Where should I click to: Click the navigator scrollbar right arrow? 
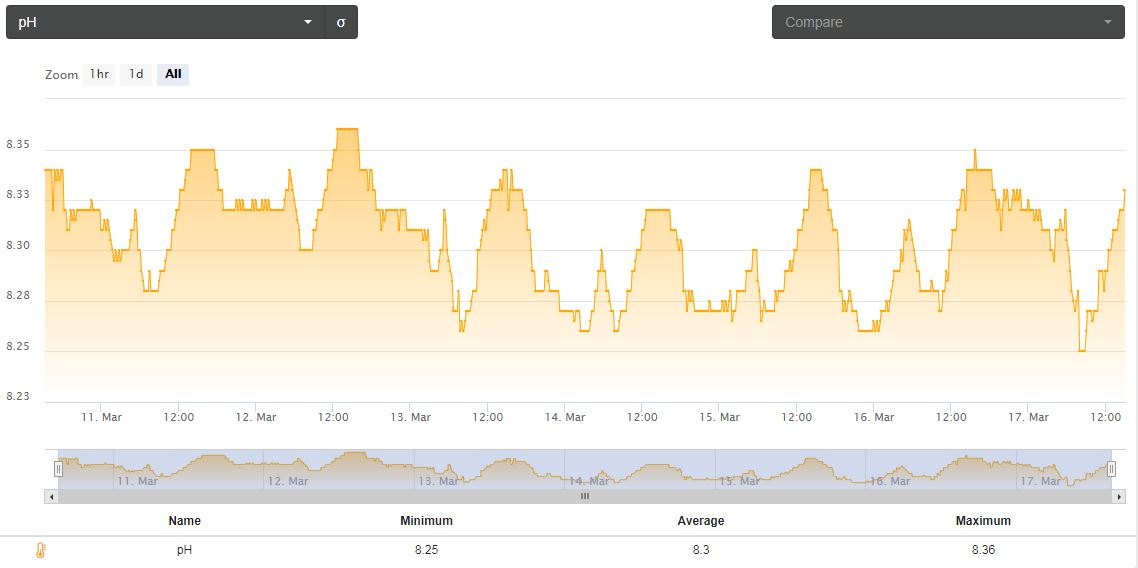point(1118,496)
